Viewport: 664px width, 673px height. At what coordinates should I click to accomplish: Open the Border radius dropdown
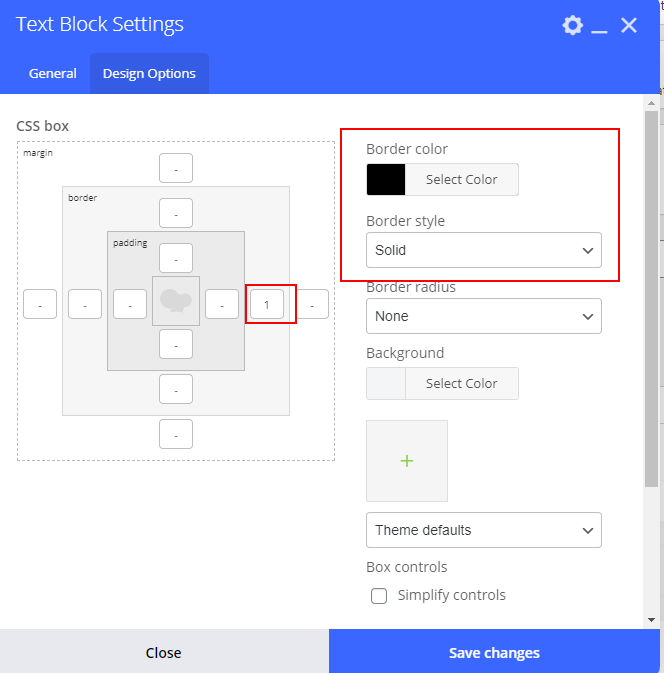coord(484,316)
